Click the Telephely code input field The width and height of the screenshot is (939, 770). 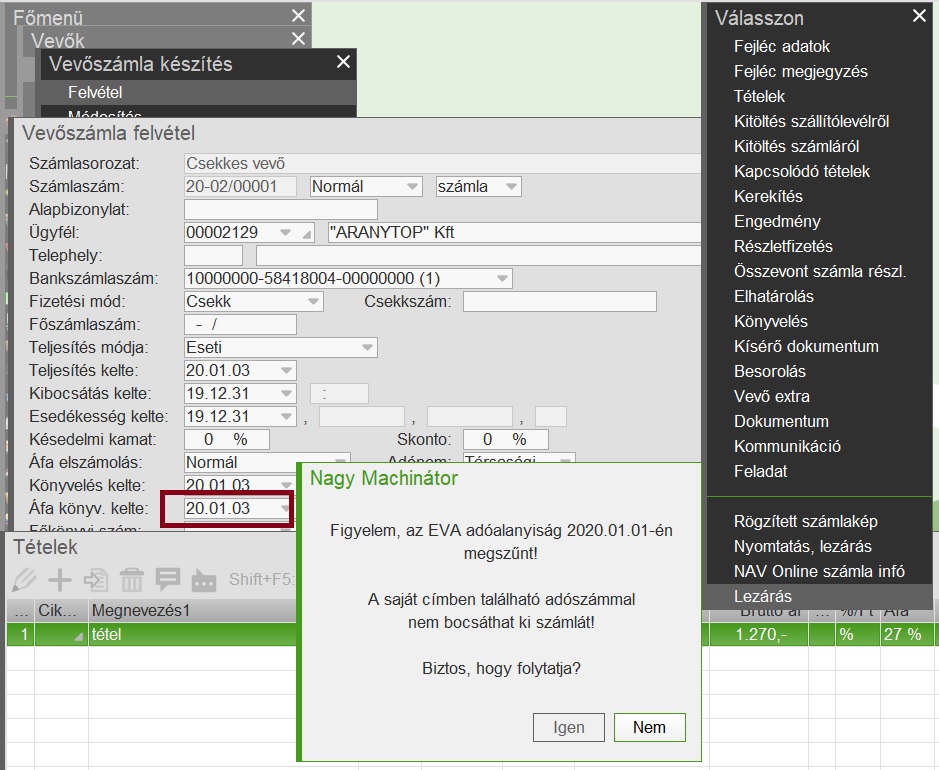[213, 256]
